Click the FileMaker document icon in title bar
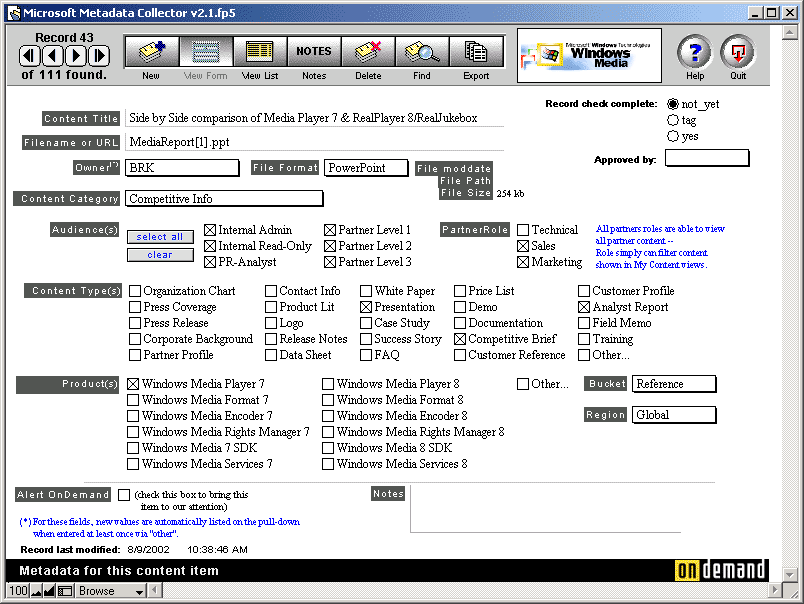Screen dimensions: 804x604 [14, 13]
